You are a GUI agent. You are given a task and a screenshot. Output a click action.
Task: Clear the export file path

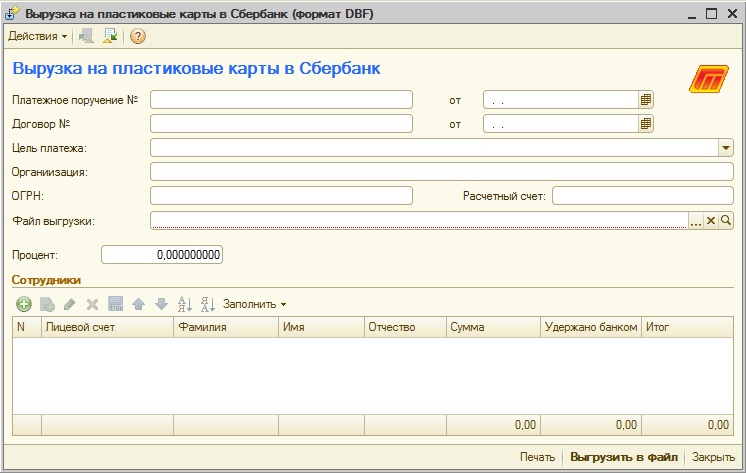[712, 221]
